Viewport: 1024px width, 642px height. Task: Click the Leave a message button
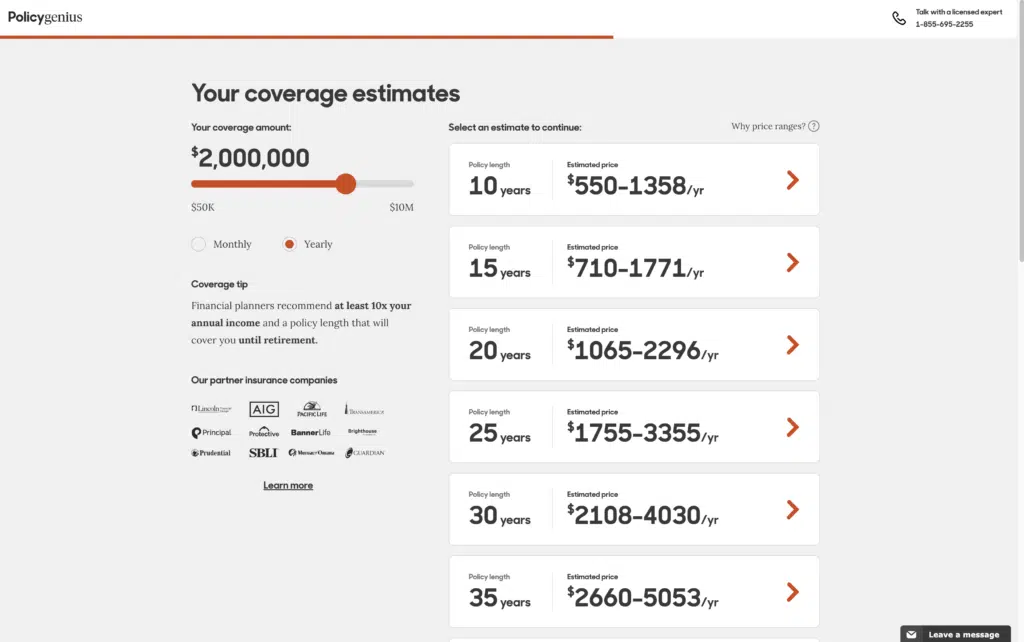963,634
